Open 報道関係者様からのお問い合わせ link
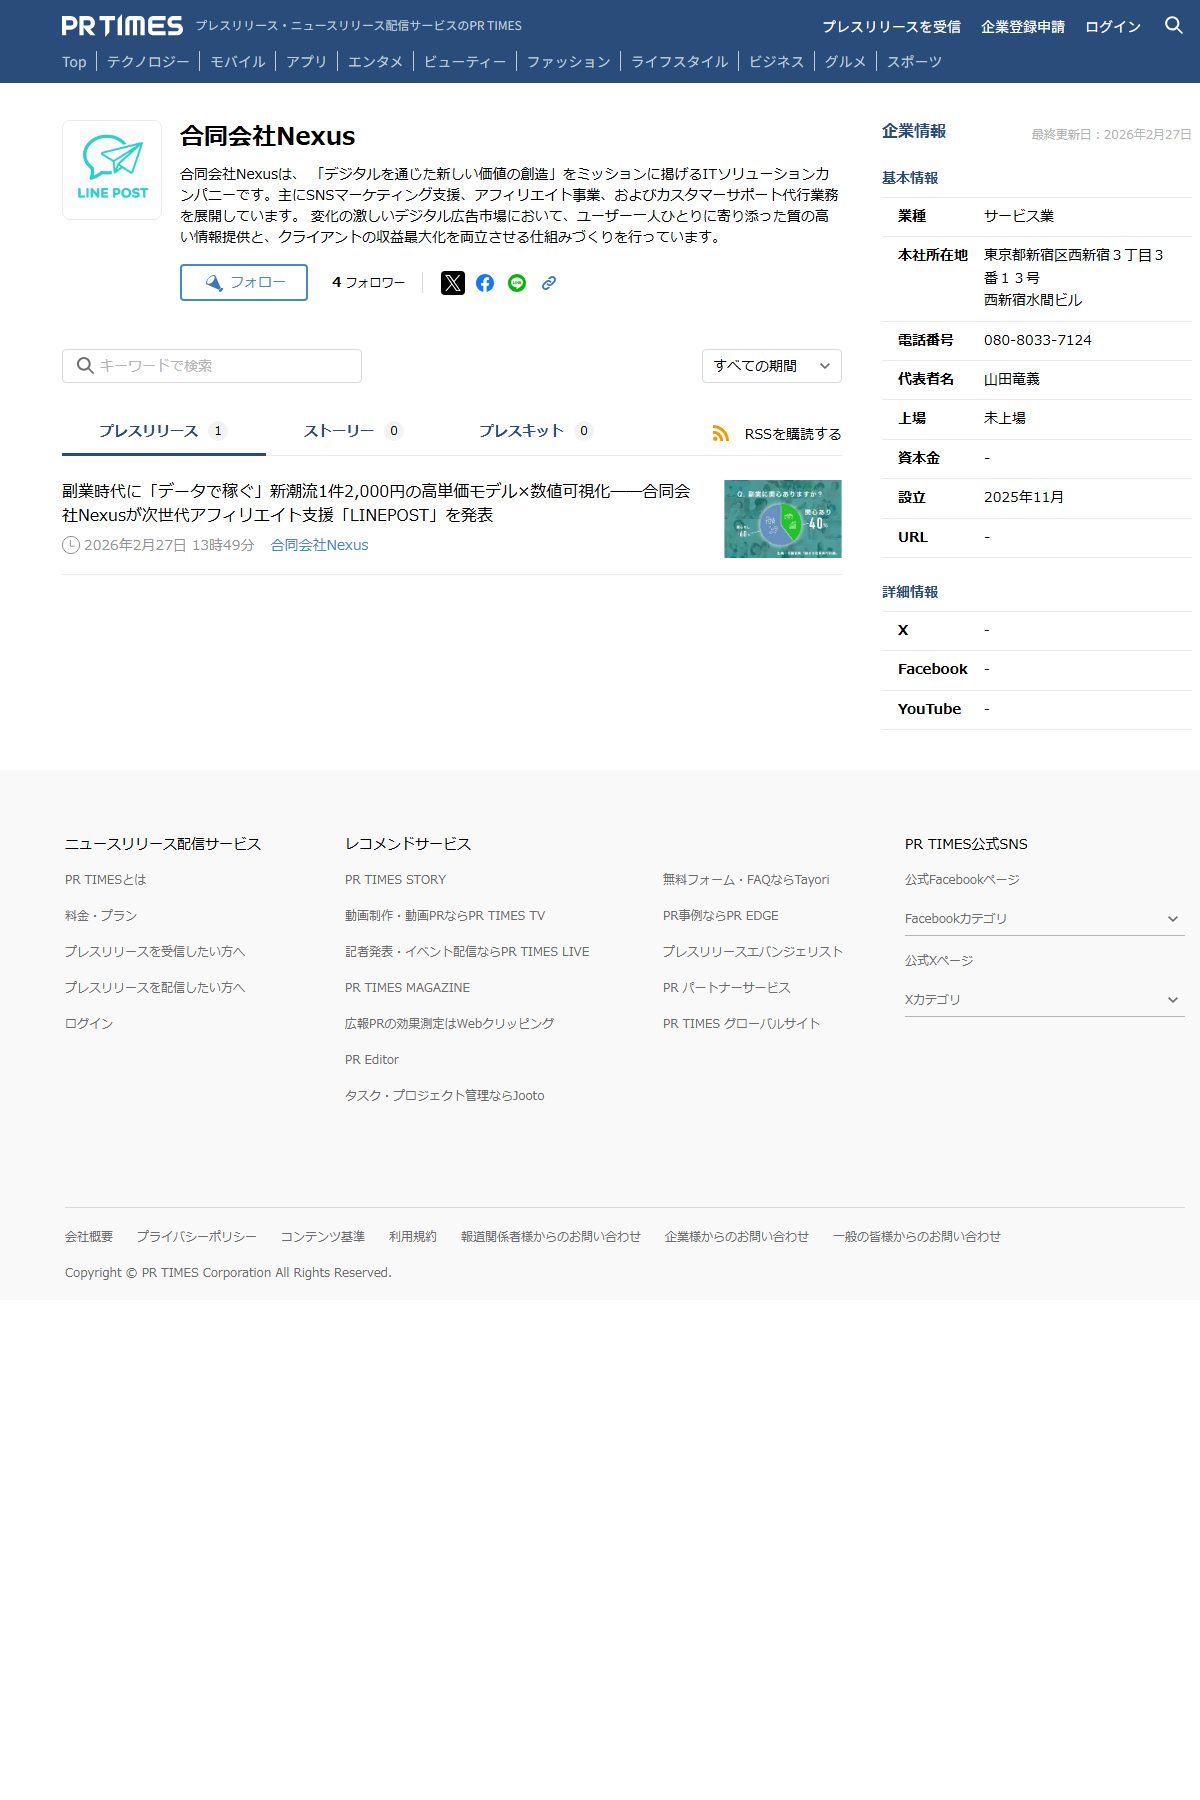 pyautogui.click(x=551, y=1237)
